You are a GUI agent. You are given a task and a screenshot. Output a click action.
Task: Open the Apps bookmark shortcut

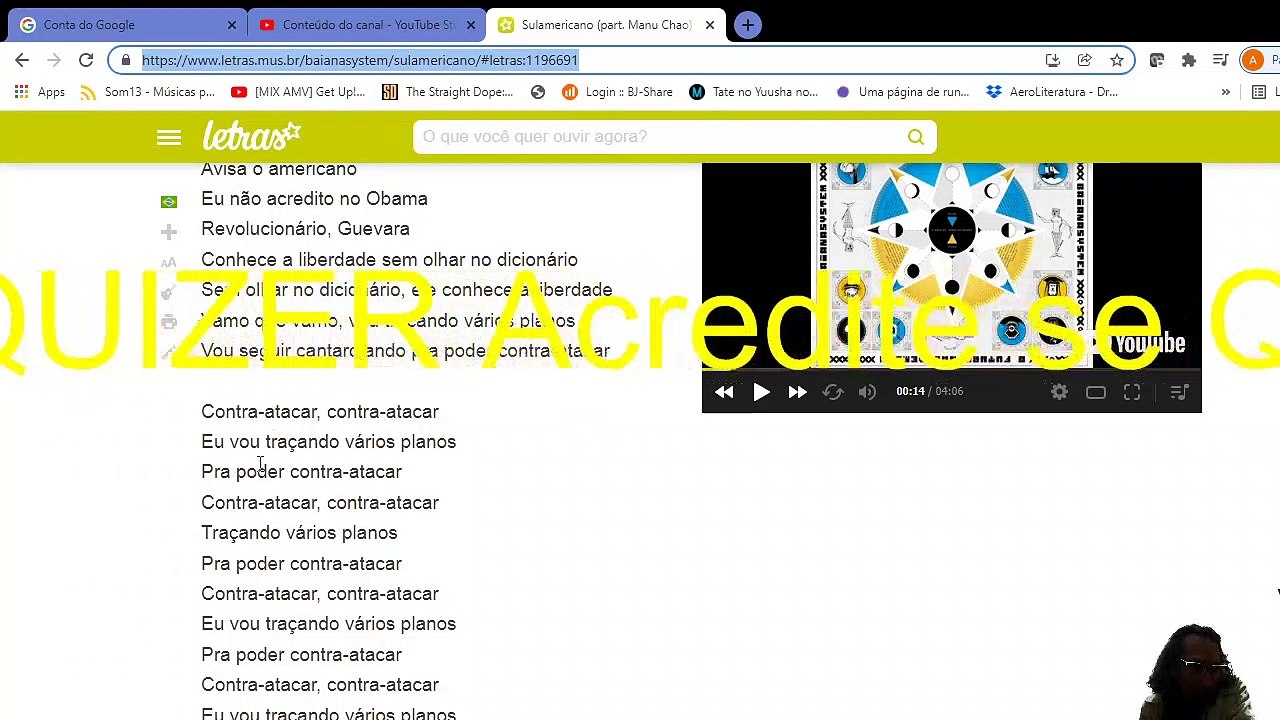(x=40, y=92)
